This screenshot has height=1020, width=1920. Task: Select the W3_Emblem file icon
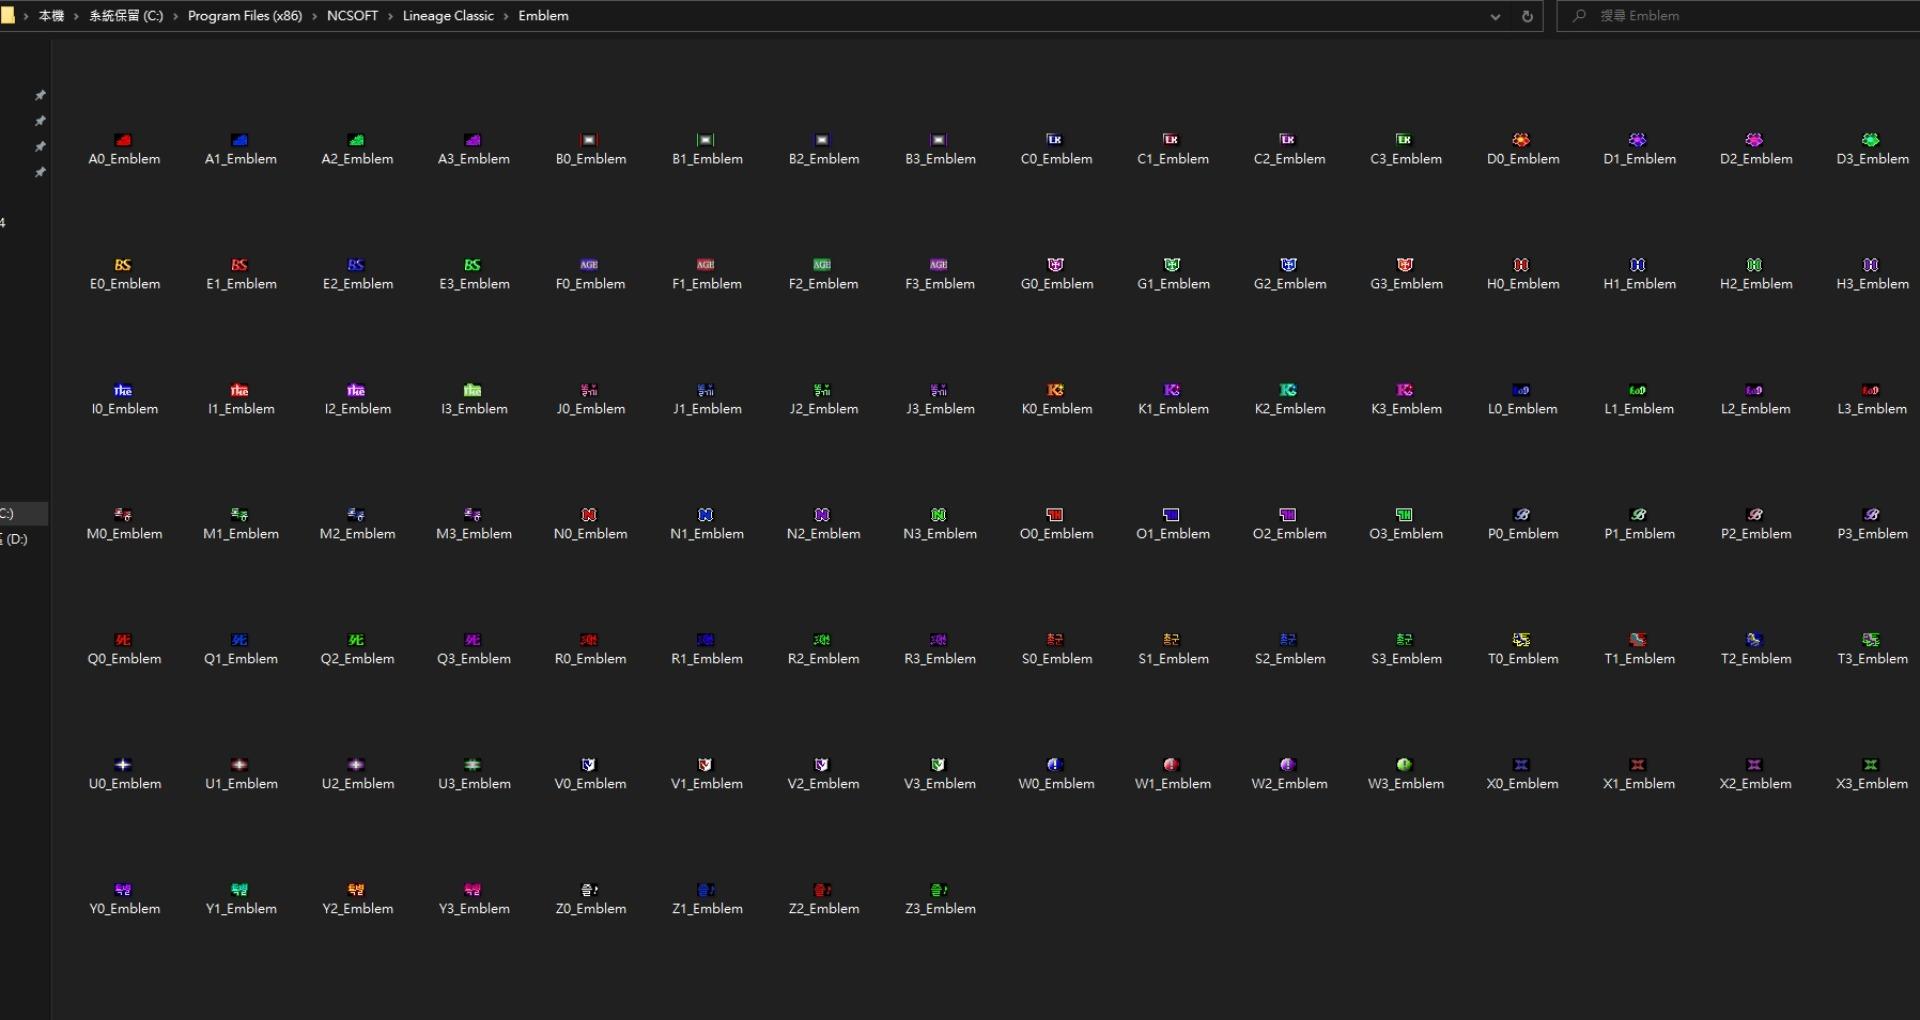1405,765
